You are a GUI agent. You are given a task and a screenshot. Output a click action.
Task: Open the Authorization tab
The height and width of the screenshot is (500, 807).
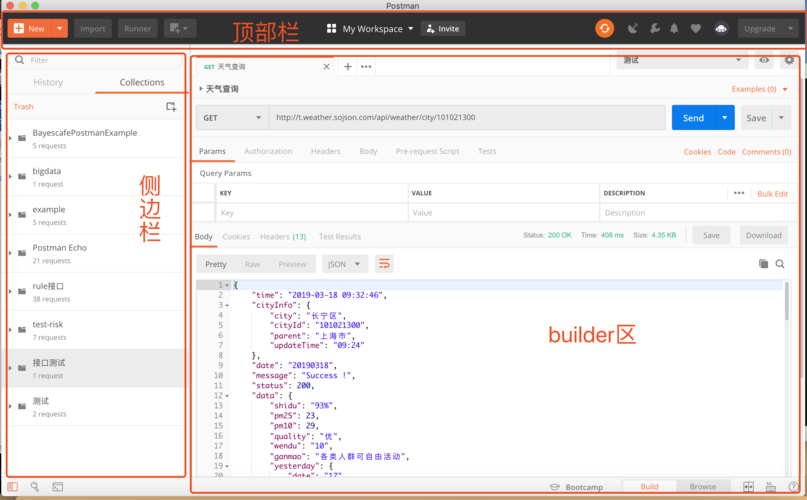pyautogui.click(x=268, y=151)
